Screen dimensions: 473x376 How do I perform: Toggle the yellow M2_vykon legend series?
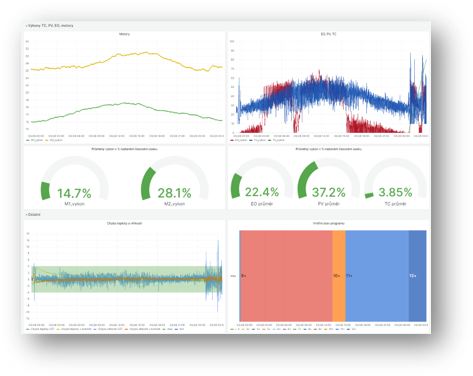tap(54, 140)
